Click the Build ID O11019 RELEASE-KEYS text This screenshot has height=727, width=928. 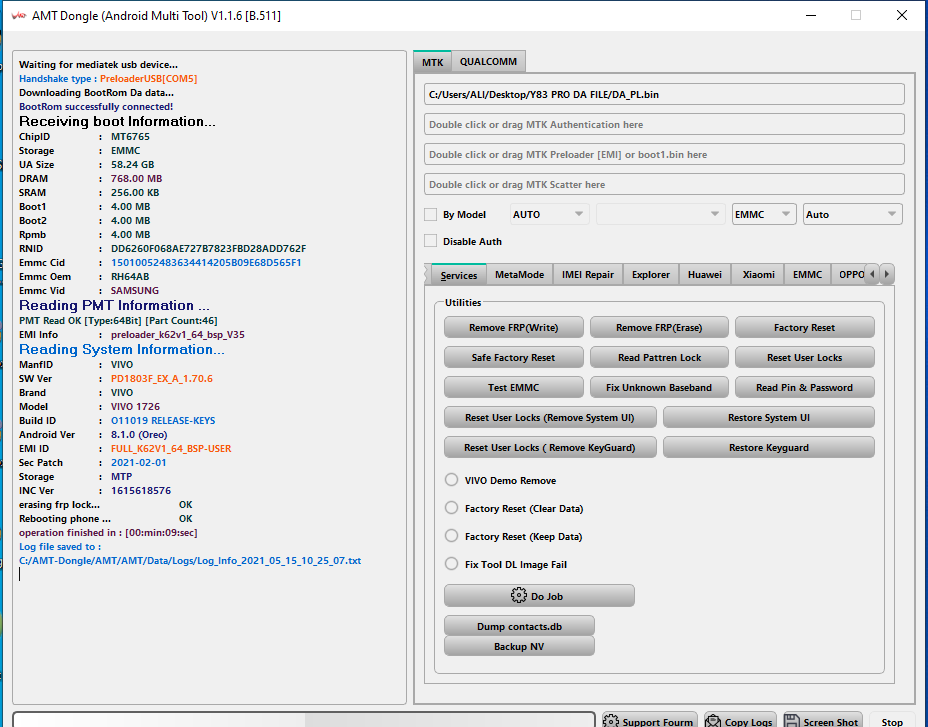coord(163,420)
